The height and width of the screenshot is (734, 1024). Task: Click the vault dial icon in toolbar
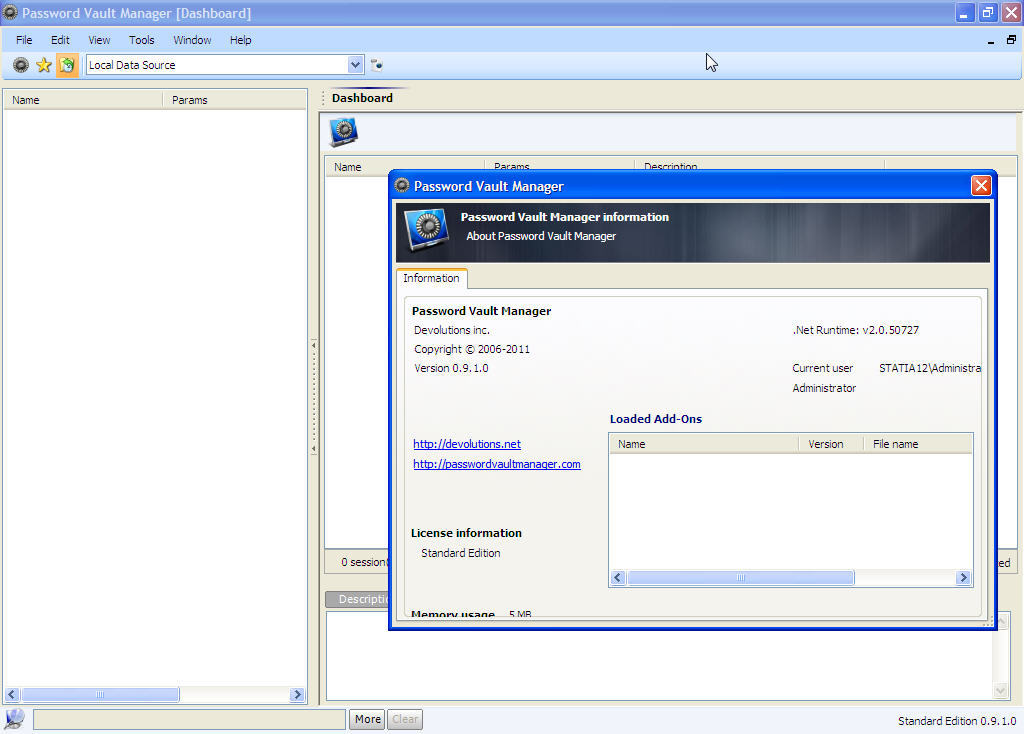coord(21,65)
